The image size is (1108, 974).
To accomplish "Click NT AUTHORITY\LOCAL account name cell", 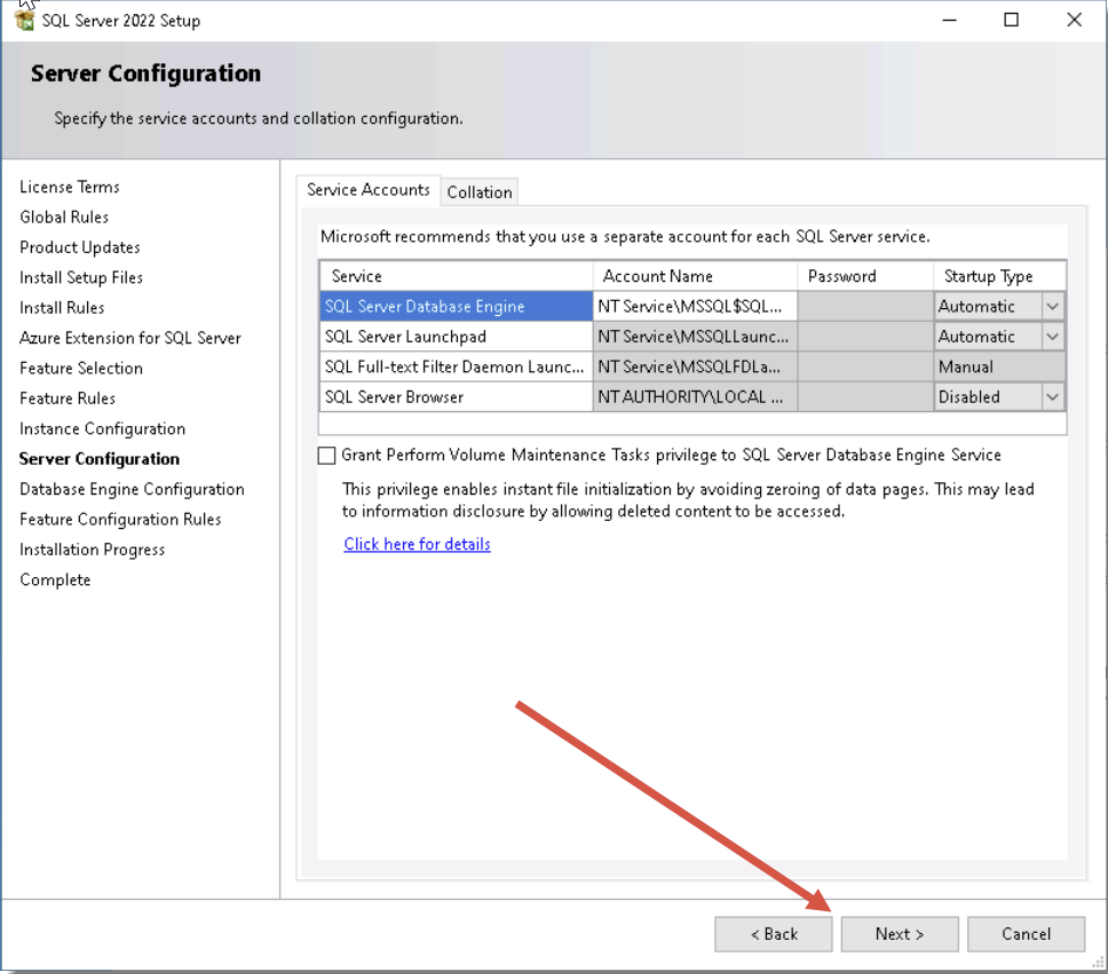I will [695, 397].
